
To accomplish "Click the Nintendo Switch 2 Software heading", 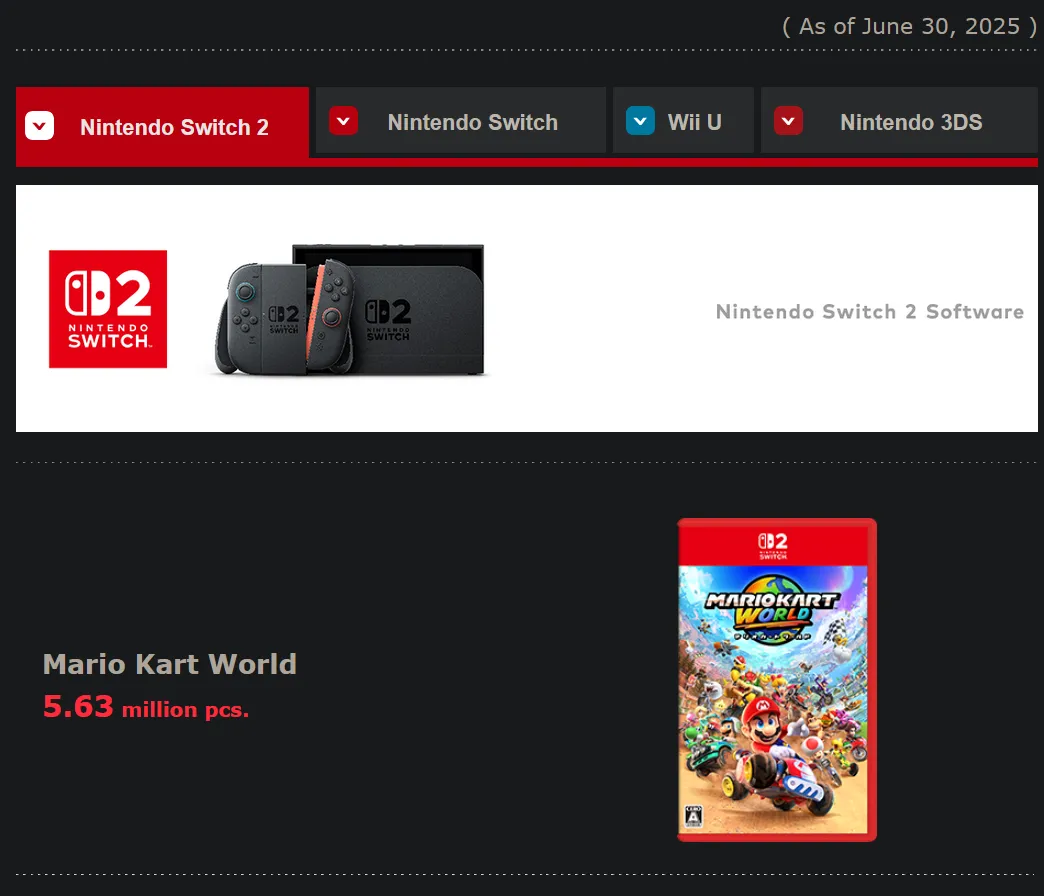I will (x=870, y=312).
